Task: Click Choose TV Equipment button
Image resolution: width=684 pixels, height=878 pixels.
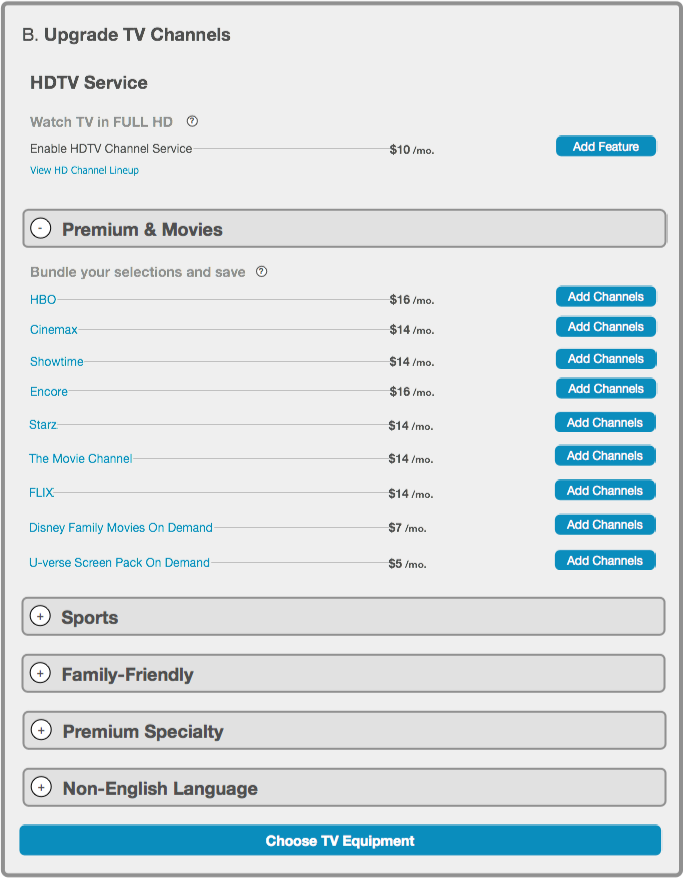Action: coord(340,840)
